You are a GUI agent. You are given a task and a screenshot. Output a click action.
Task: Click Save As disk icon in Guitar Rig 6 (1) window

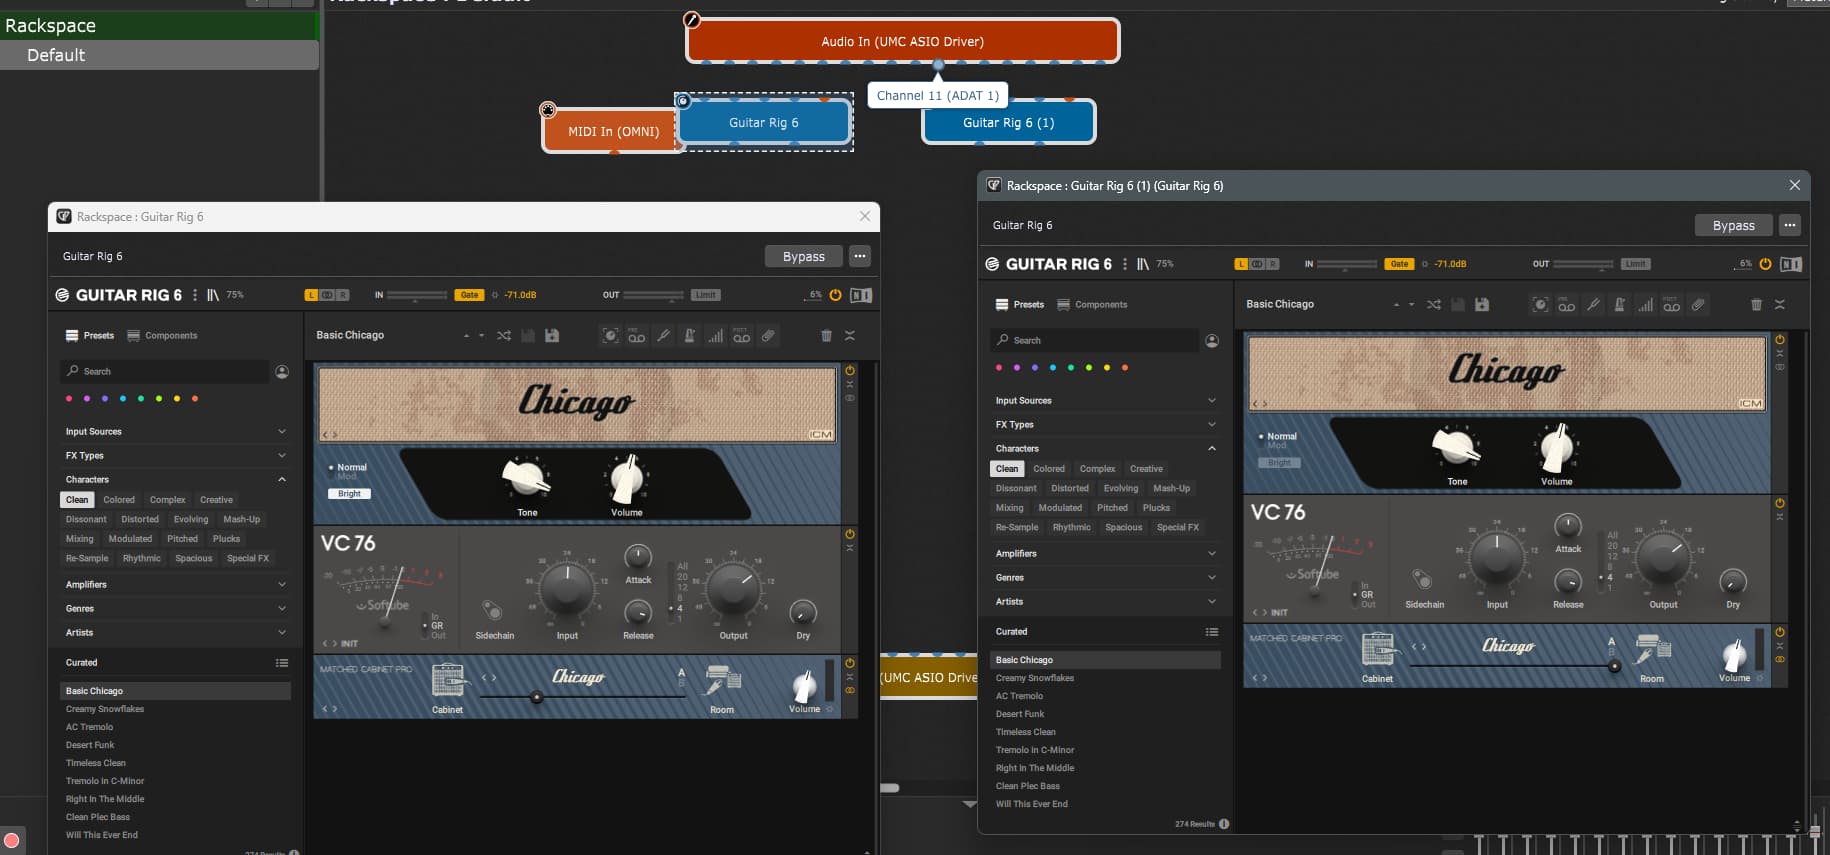1482,305
